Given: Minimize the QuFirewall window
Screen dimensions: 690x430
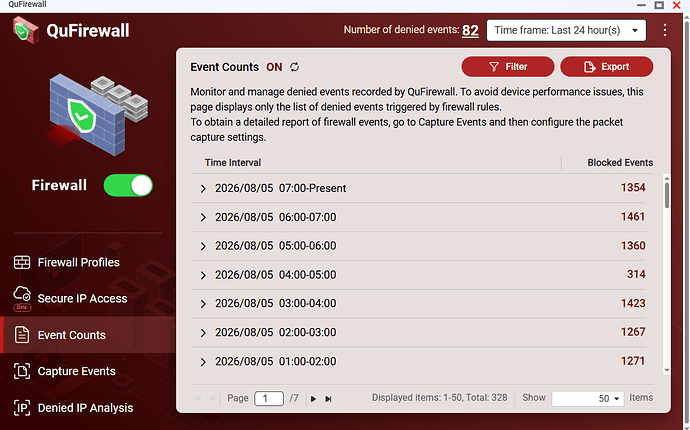Looking at the screenshot, I should [x=641, y=5].
